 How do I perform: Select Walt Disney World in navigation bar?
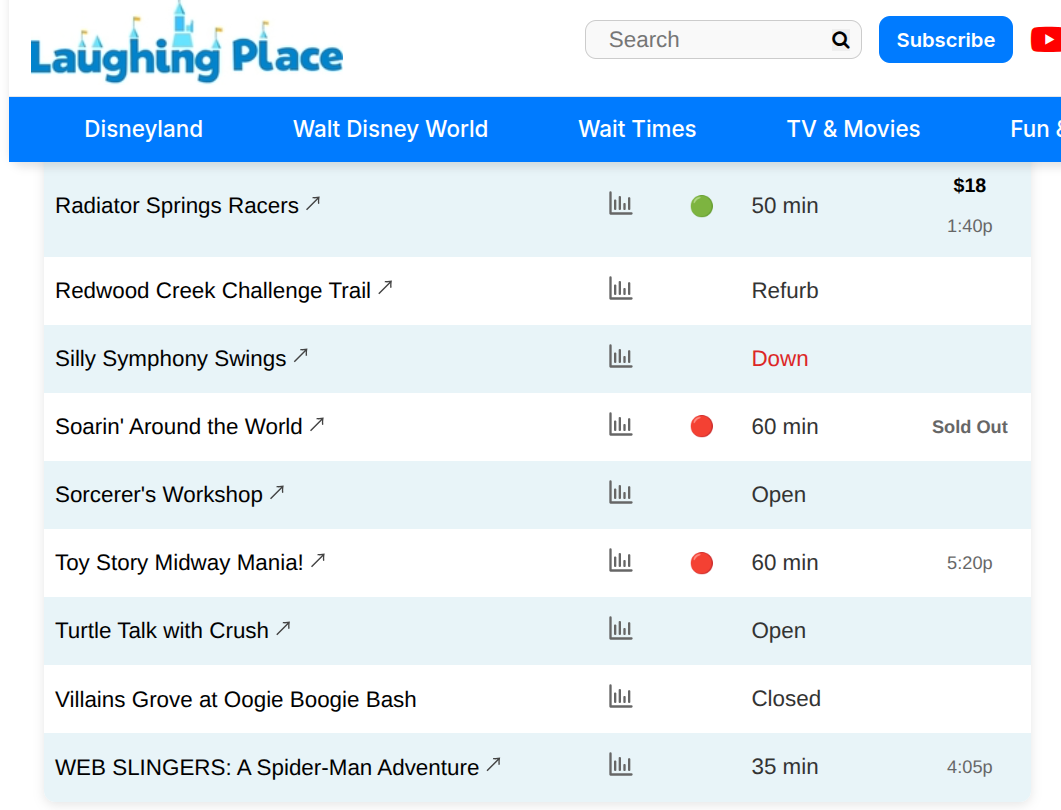pos(390,129)
